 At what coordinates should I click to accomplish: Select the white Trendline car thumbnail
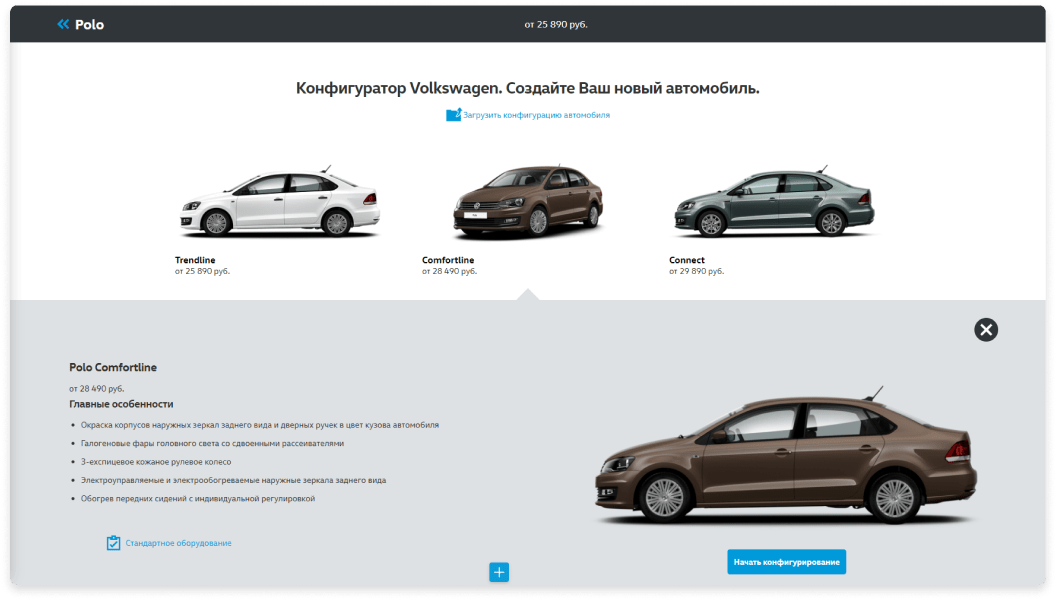[280, 203]
